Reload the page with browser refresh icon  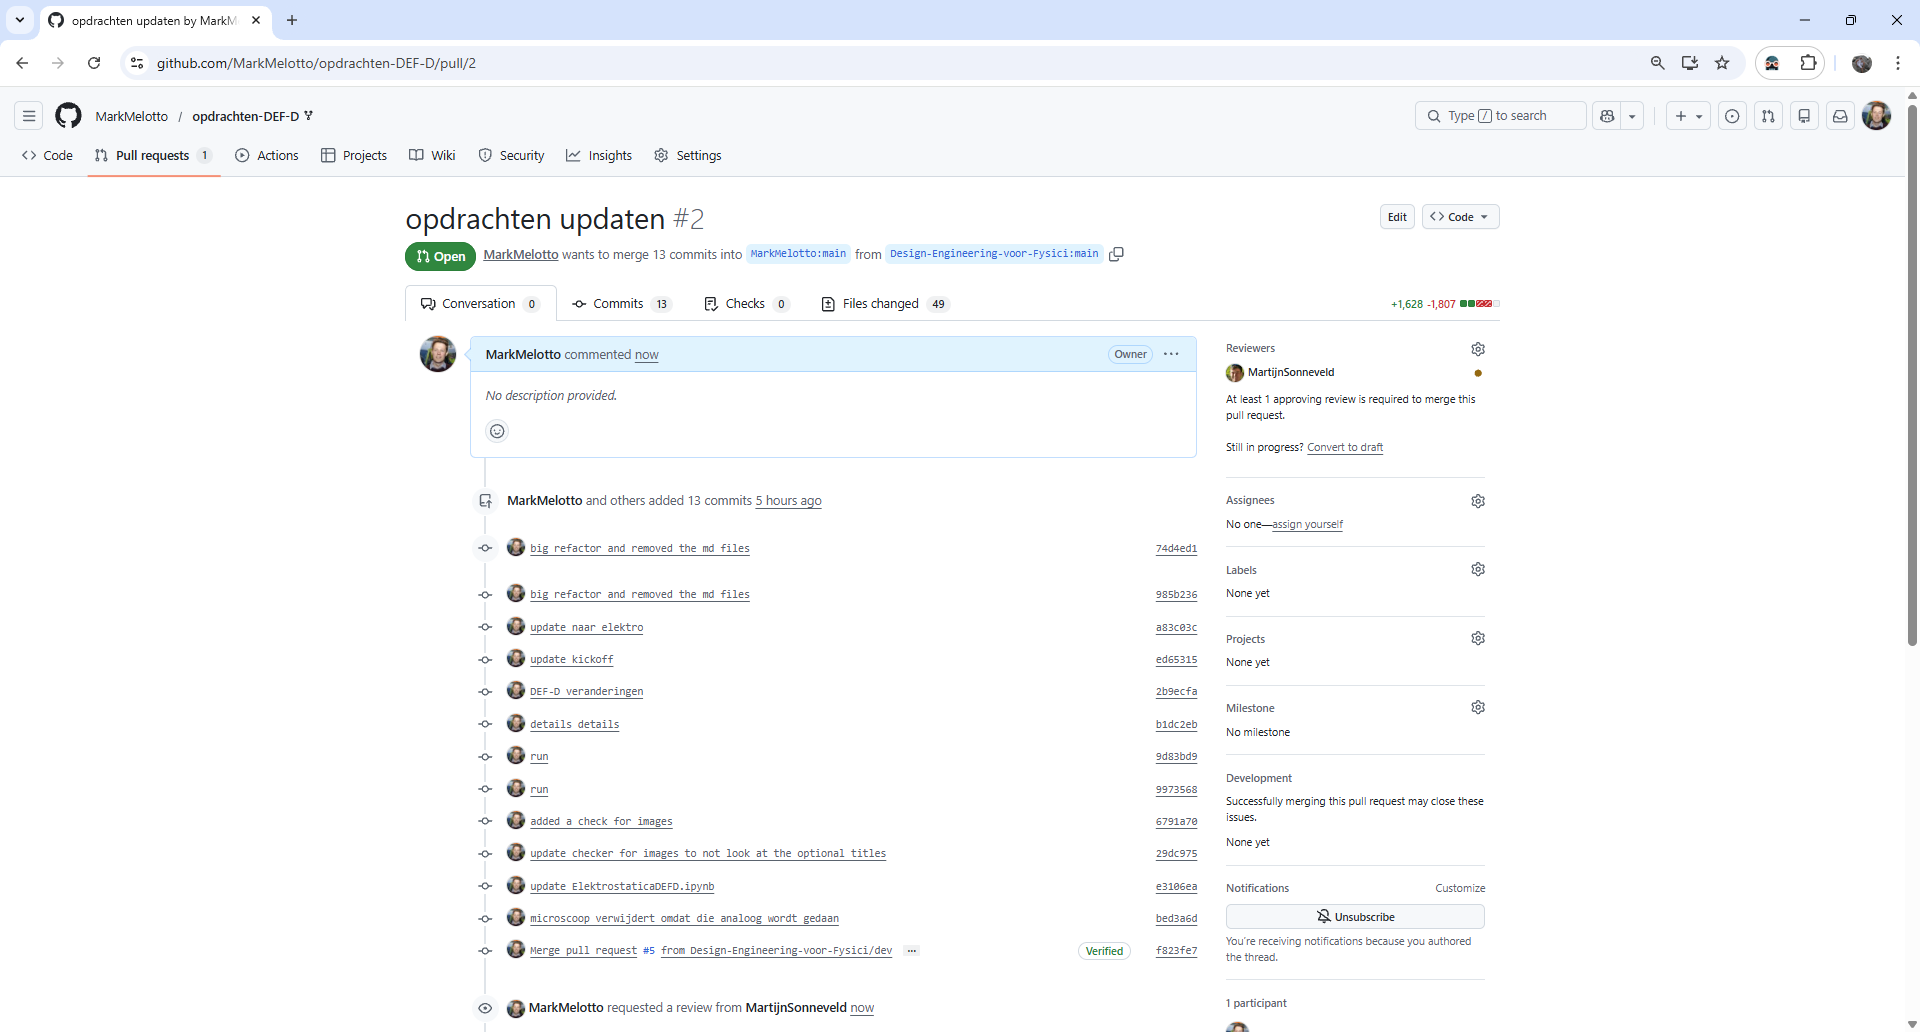(94, 63)
